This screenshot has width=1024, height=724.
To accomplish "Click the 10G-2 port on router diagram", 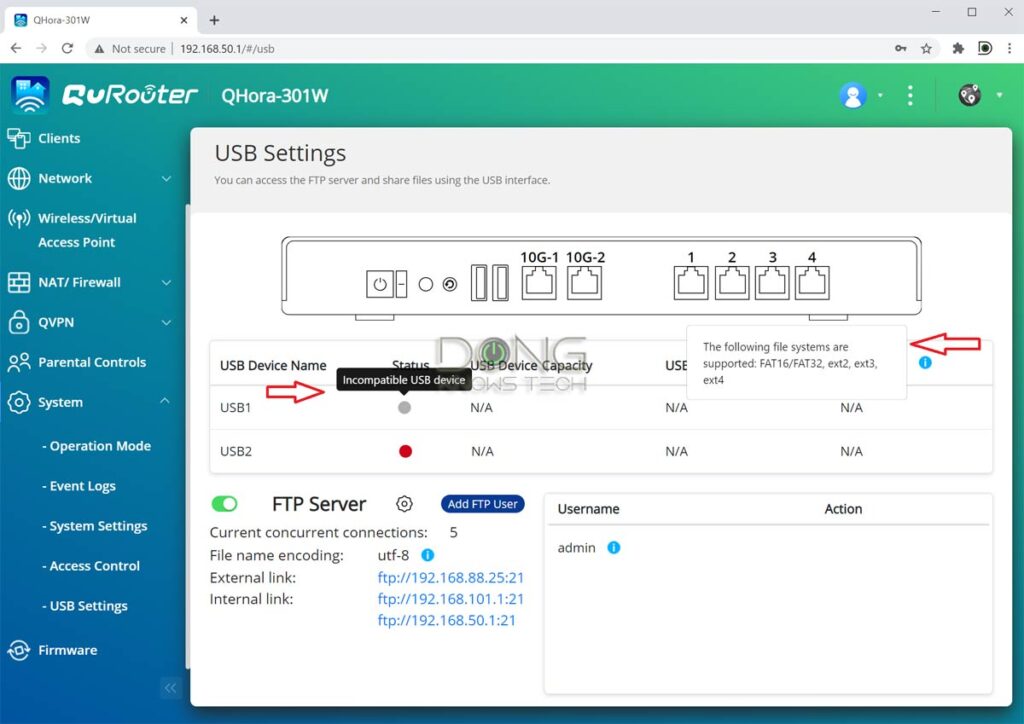I will [x=584, y=283].
